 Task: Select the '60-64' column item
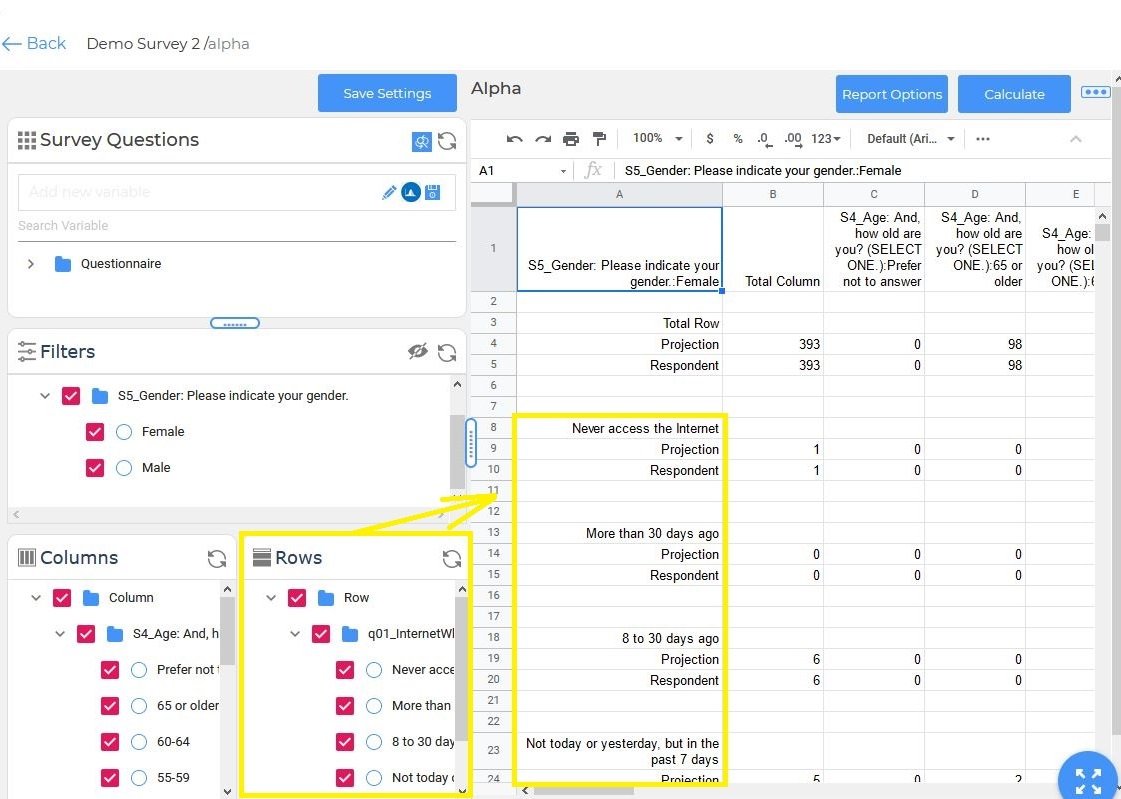click(x=173, y=742)
